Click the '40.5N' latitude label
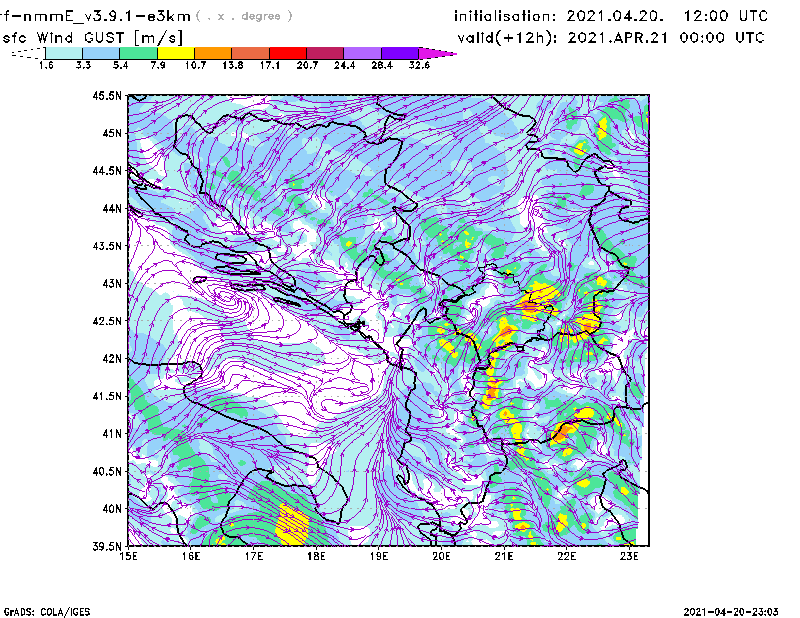 point(107,472)
